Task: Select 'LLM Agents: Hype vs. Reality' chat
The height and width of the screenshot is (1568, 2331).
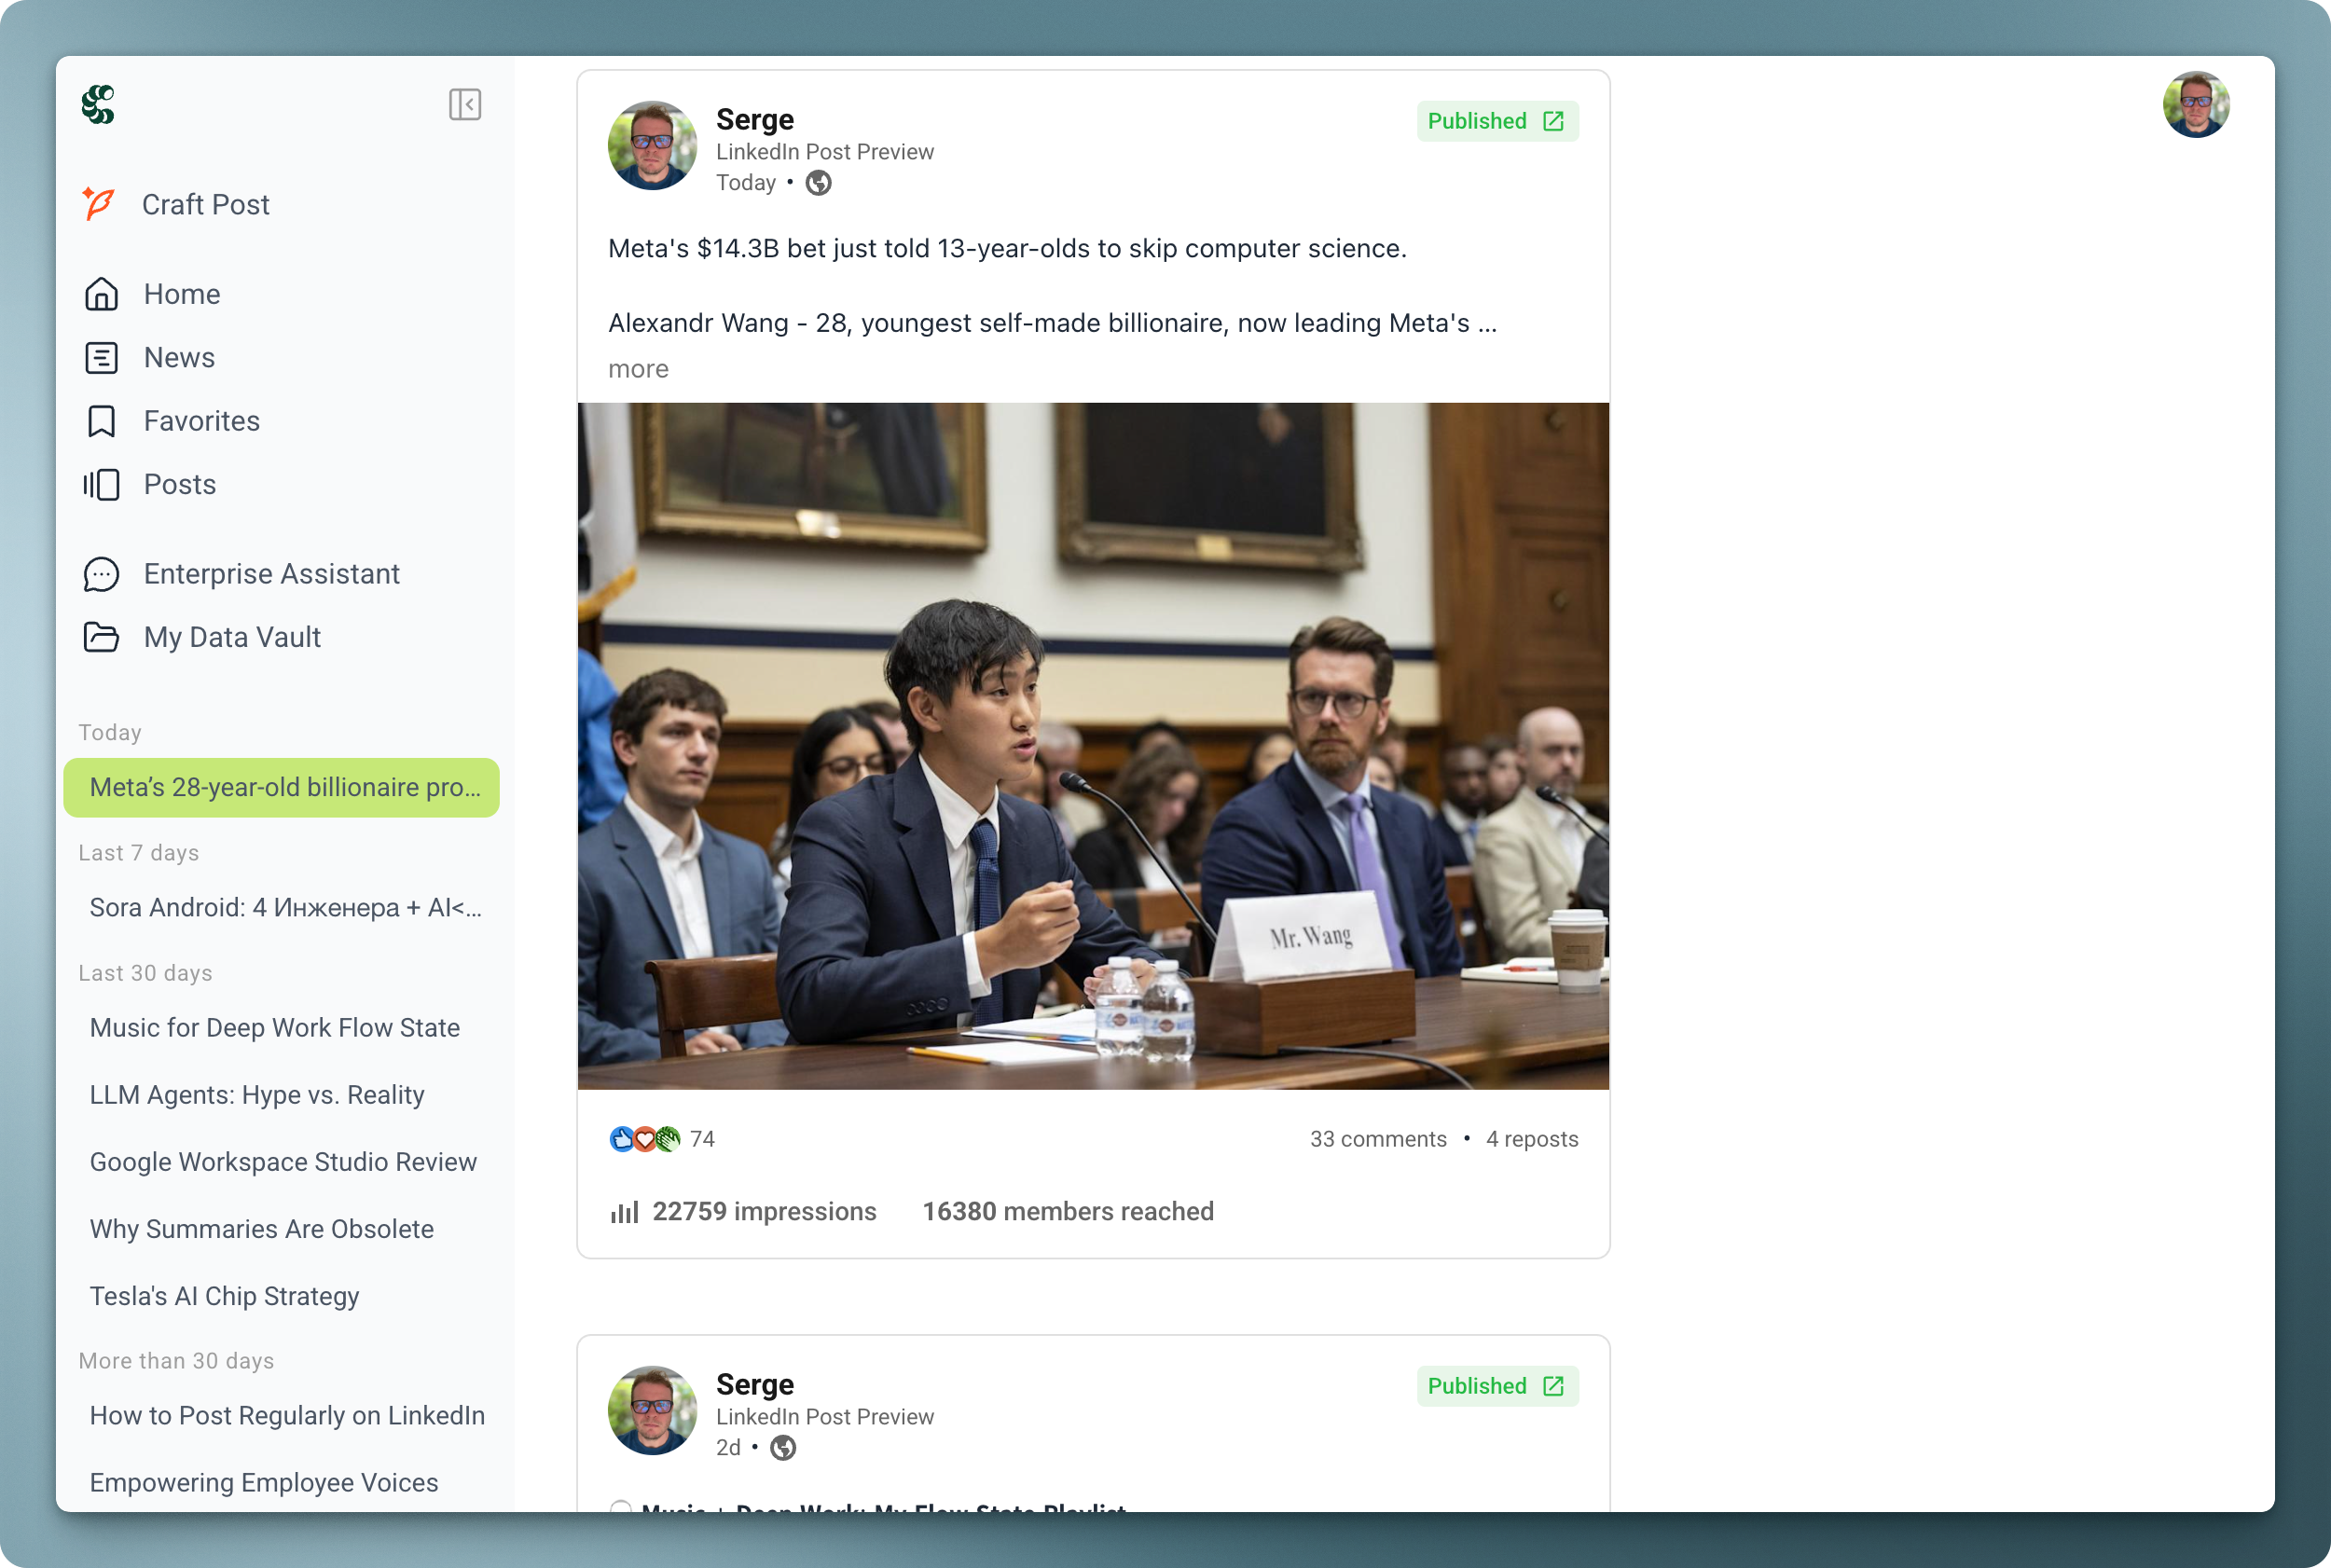Action: pos(257,1095)
